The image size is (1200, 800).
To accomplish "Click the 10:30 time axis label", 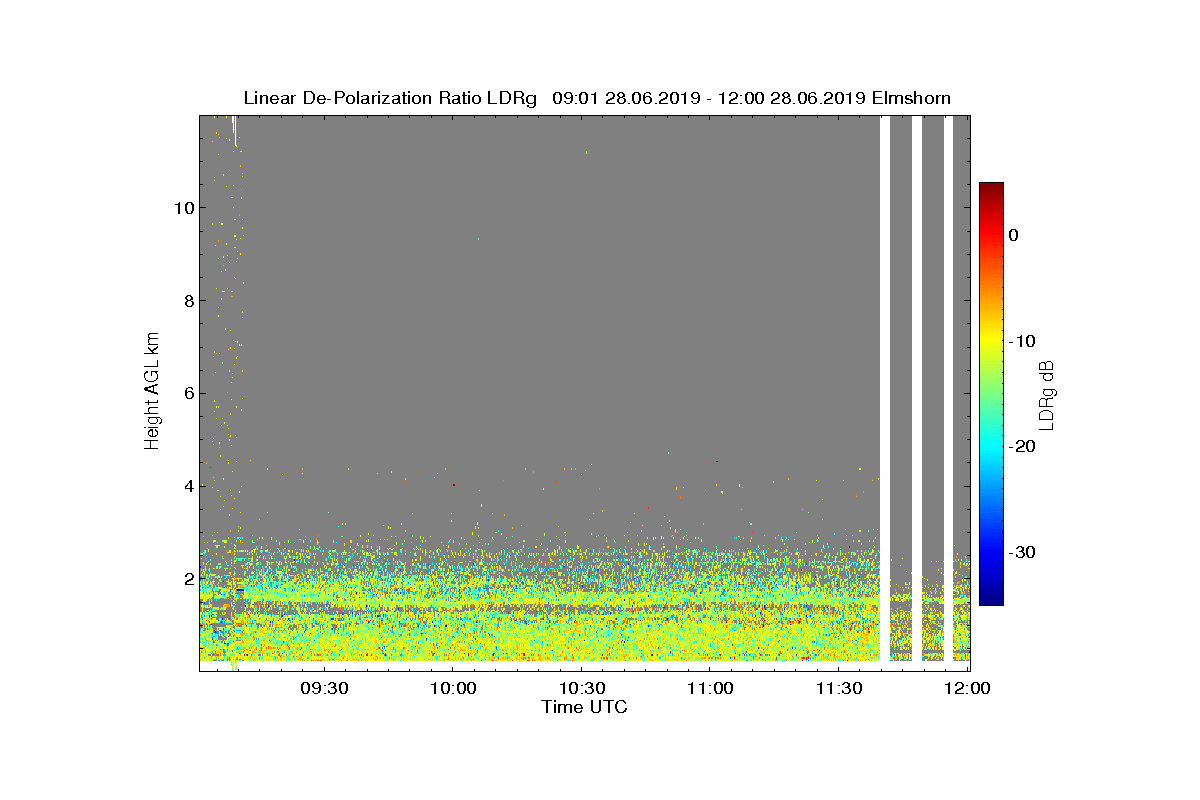I will click(581, 689).
